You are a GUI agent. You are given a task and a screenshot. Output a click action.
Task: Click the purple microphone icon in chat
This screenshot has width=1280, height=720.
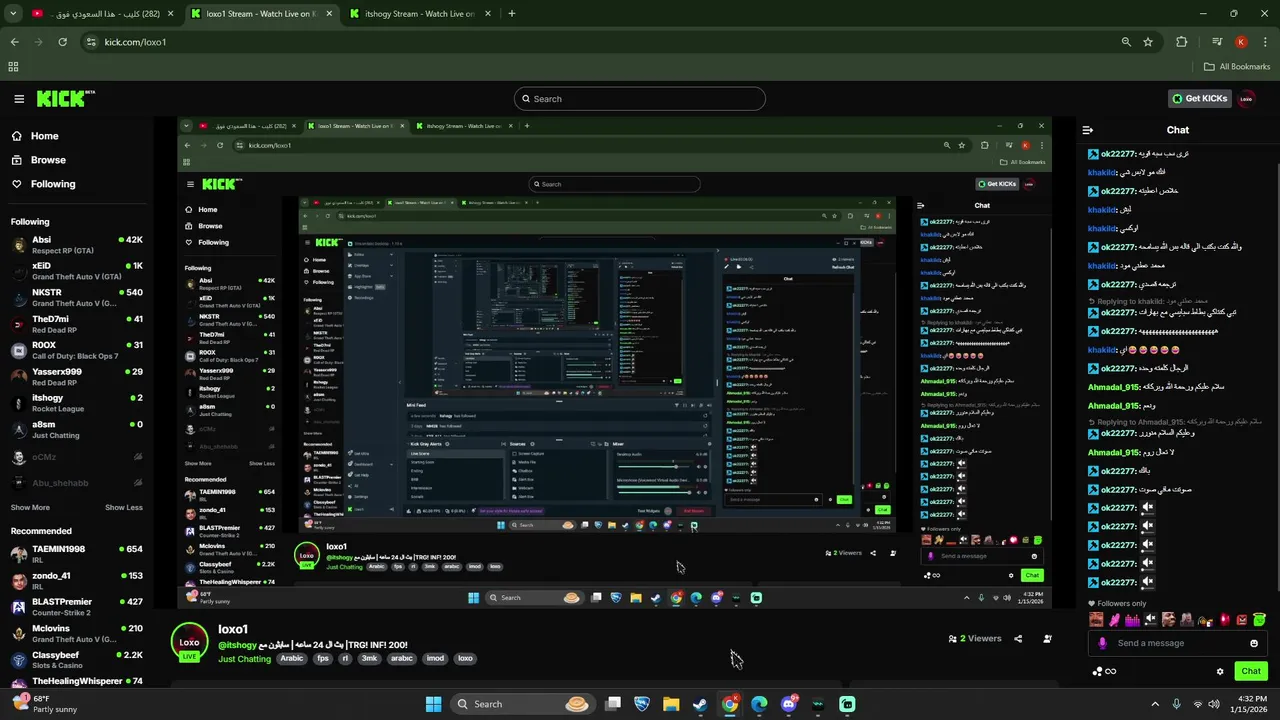click(1103, 643)
